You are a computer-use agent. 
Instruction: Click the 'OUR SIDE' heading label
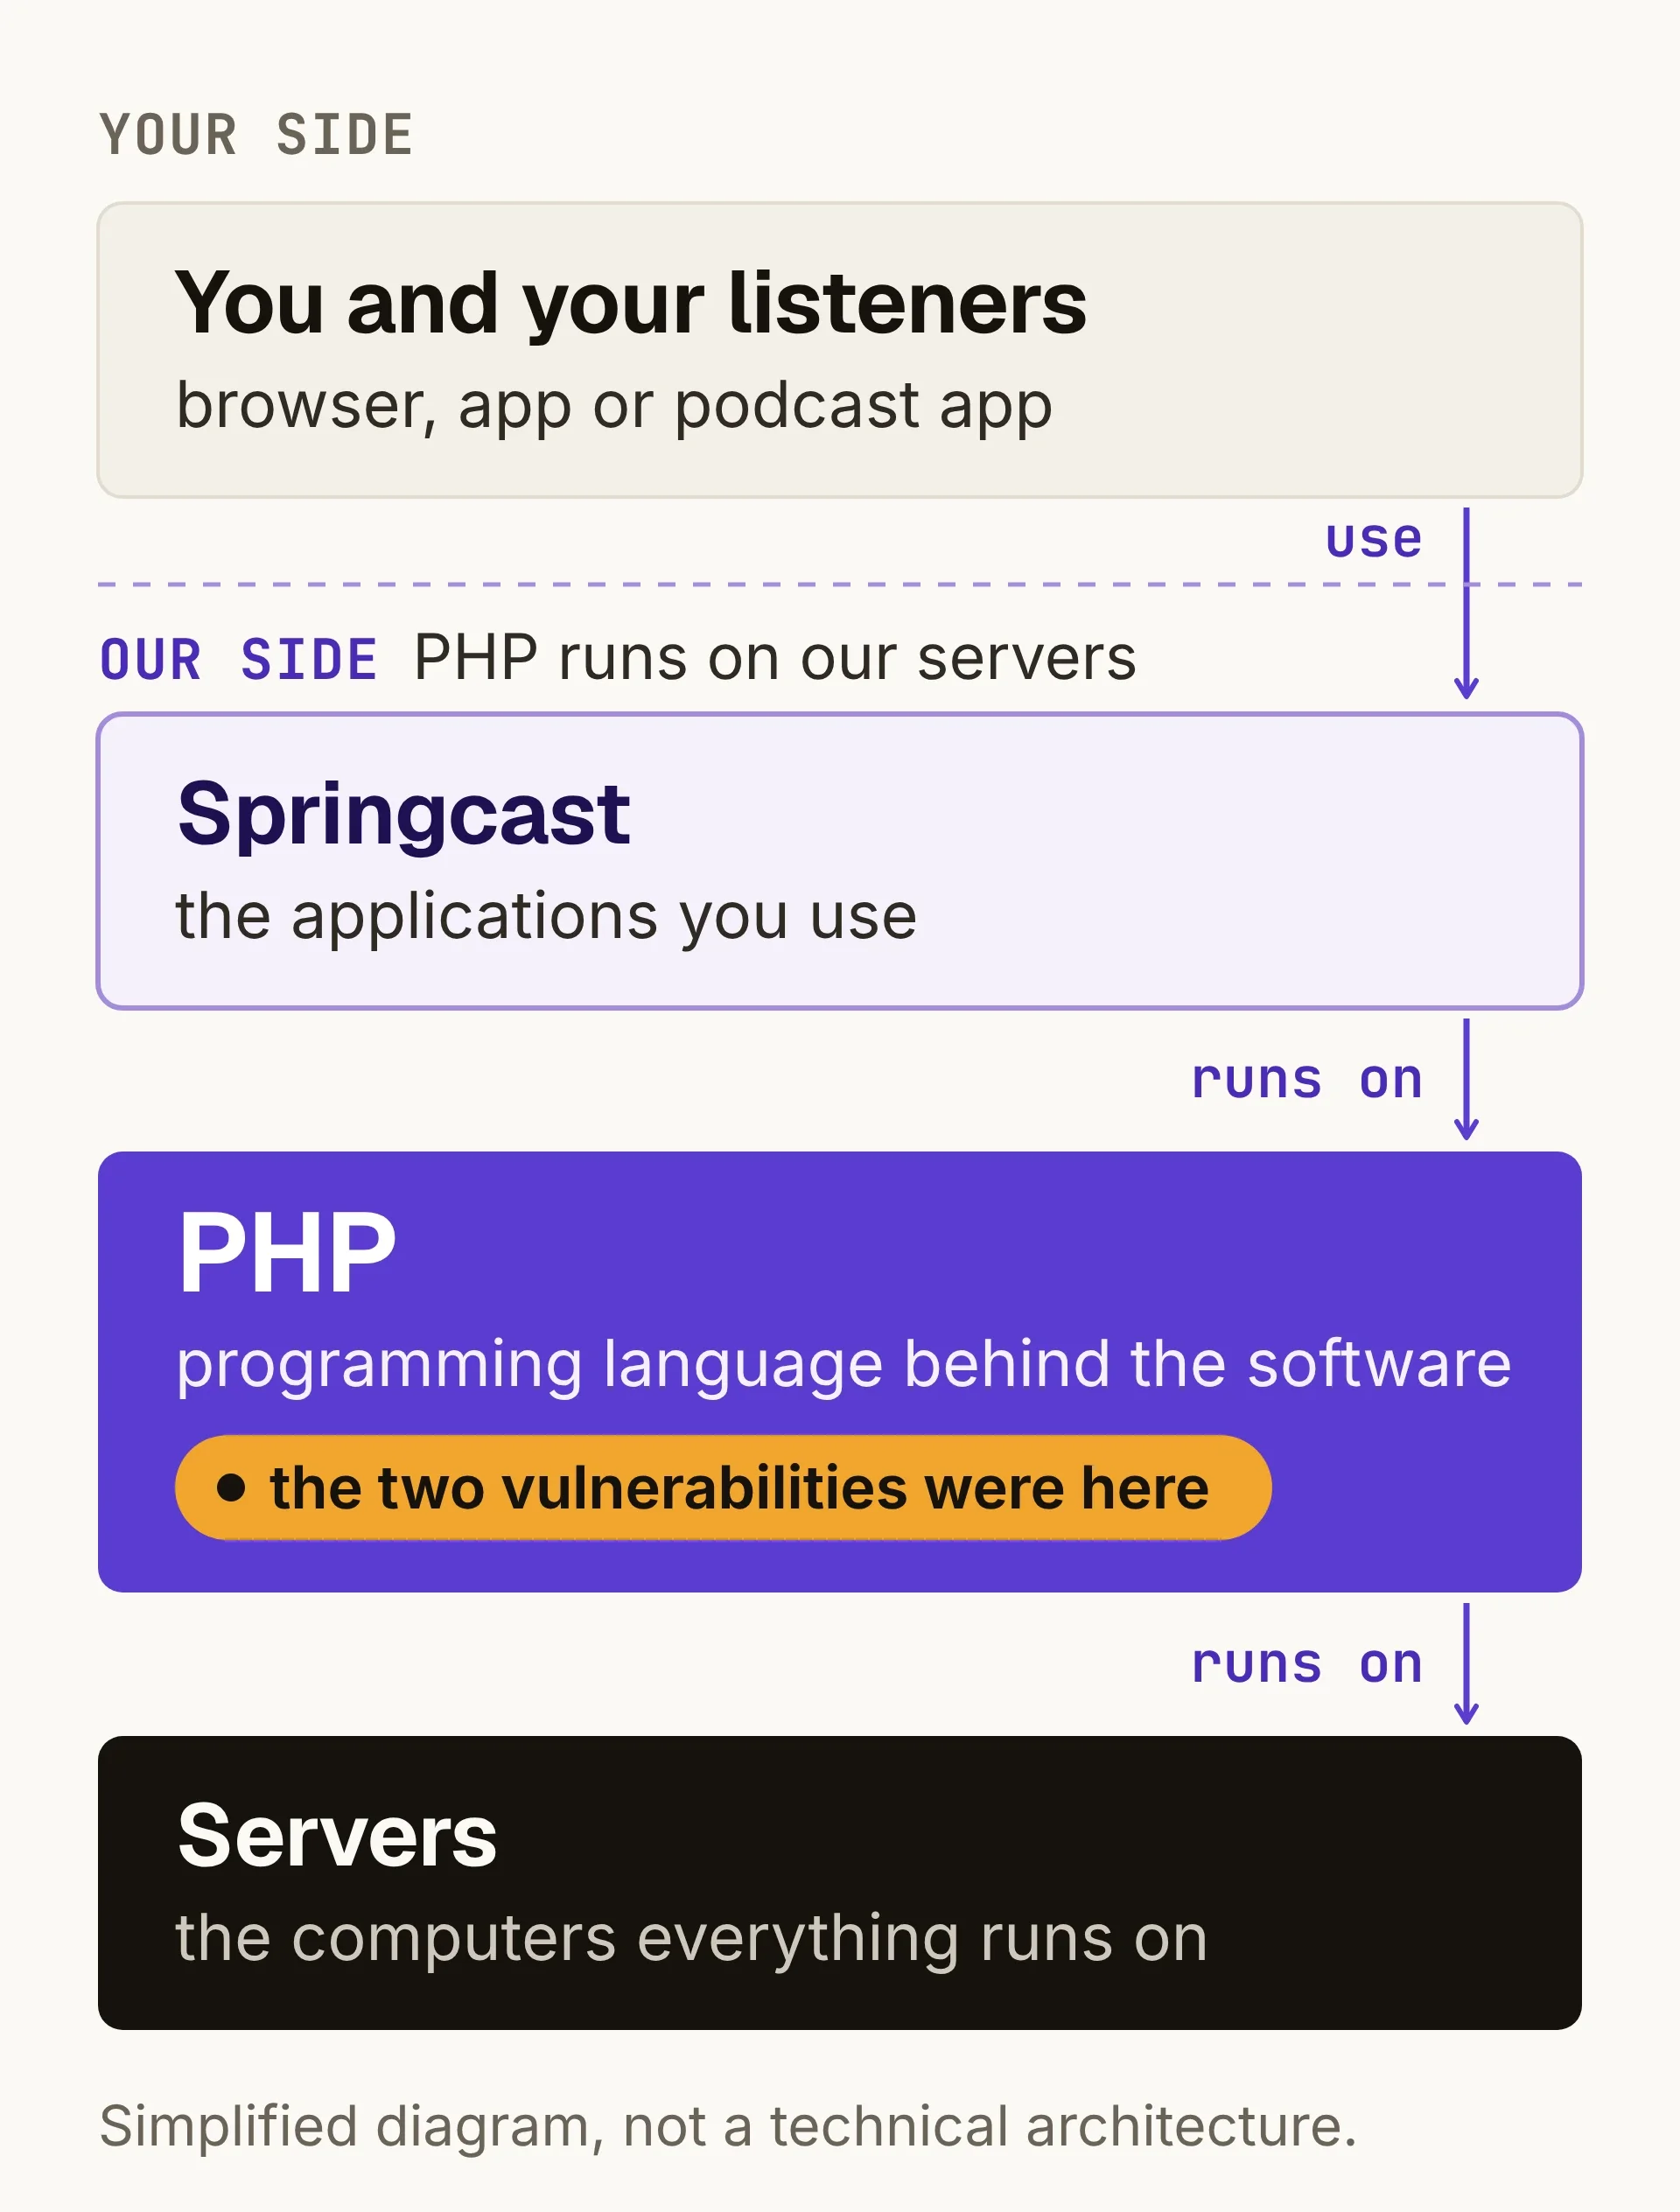point(238,660)
